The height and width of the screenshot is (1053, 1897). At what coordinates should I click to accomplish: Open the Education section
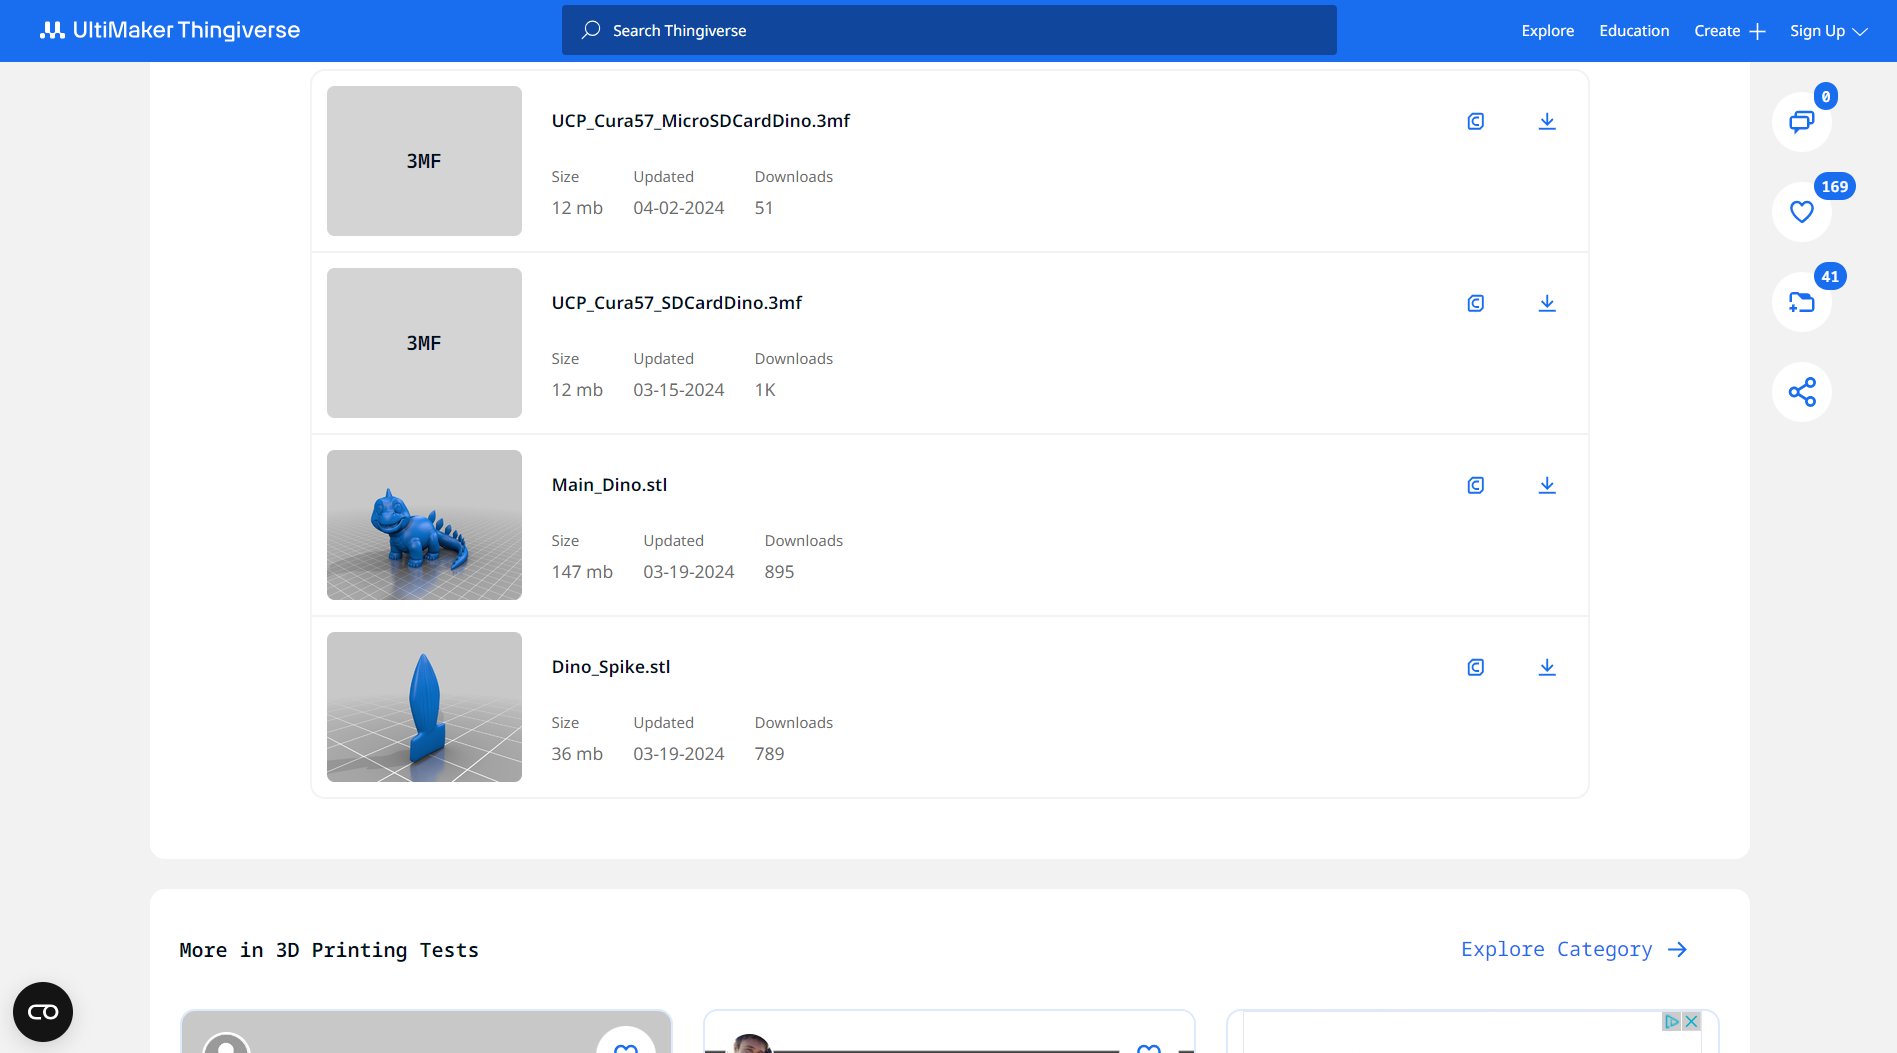pos(1633,31)
